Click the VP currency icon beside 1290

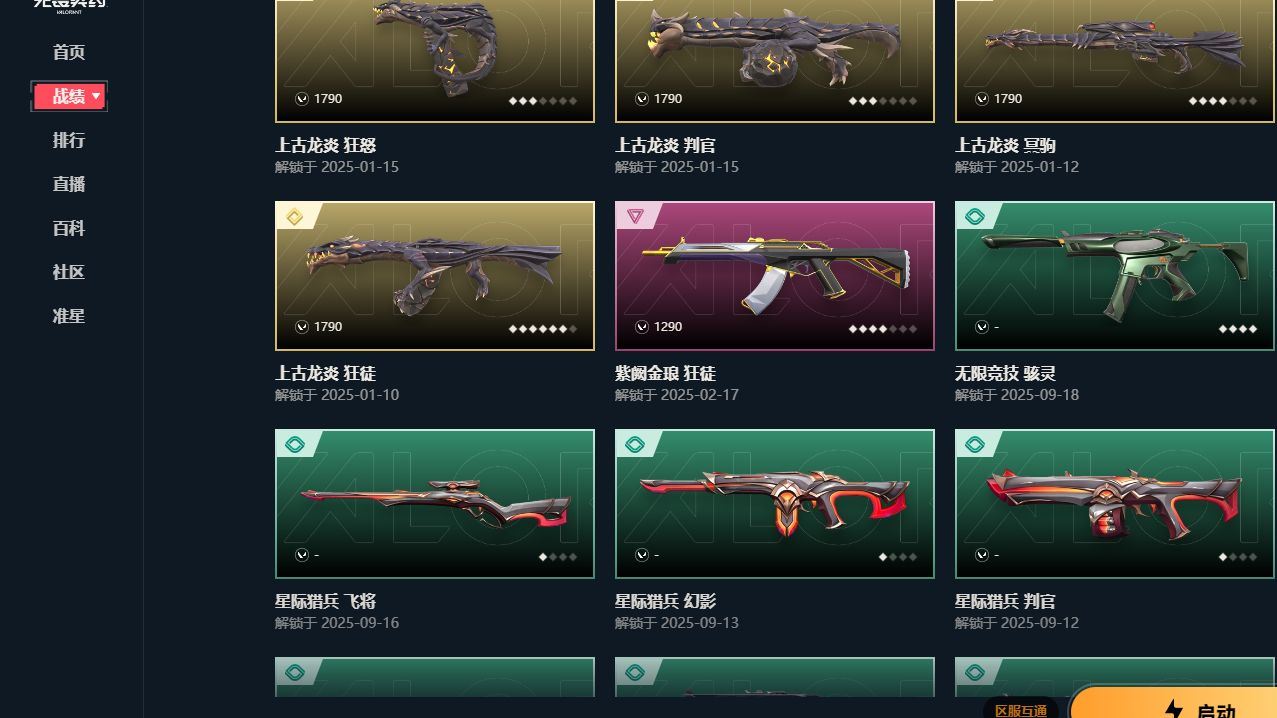(x=642, y=327)
